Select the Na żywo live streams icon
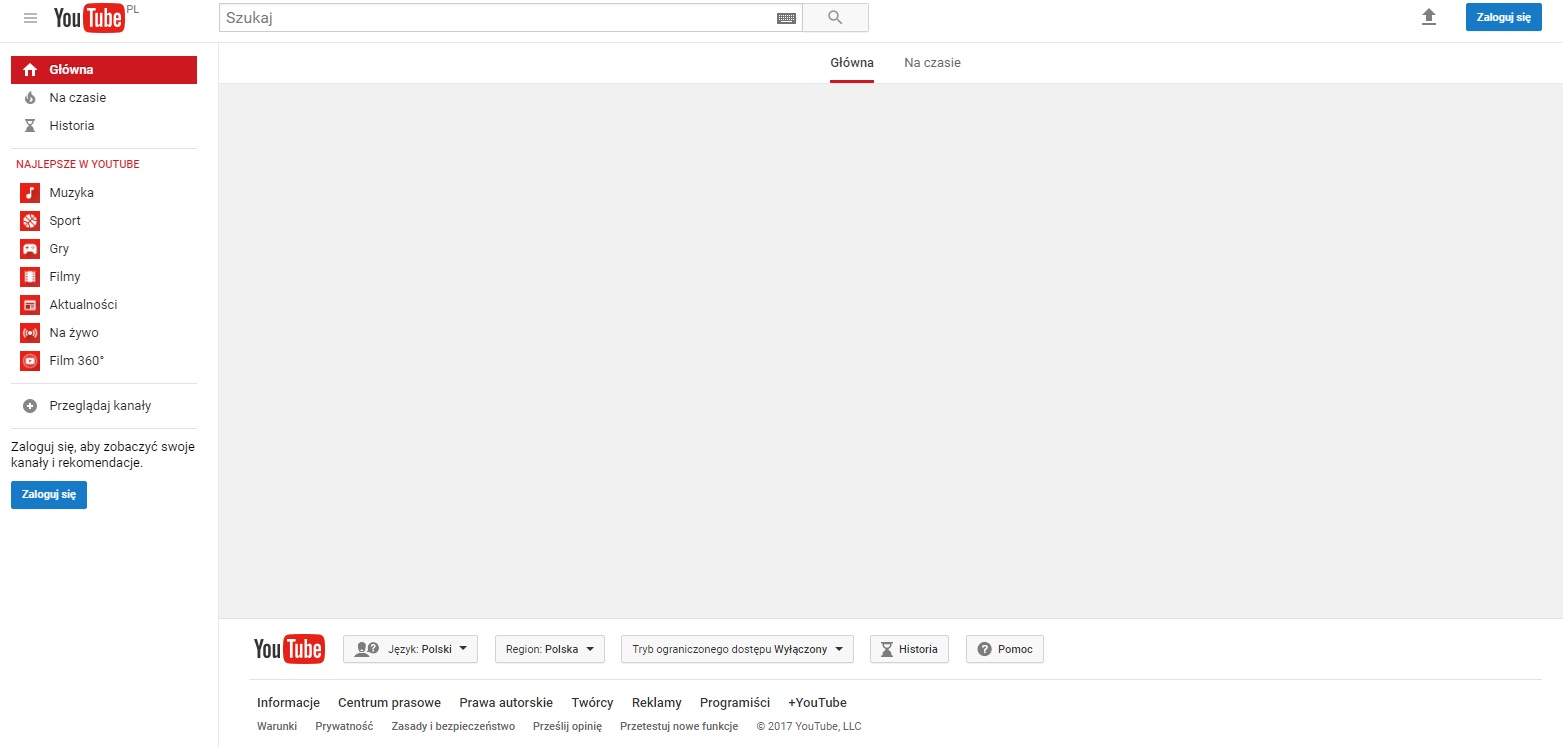 [29, 332]
